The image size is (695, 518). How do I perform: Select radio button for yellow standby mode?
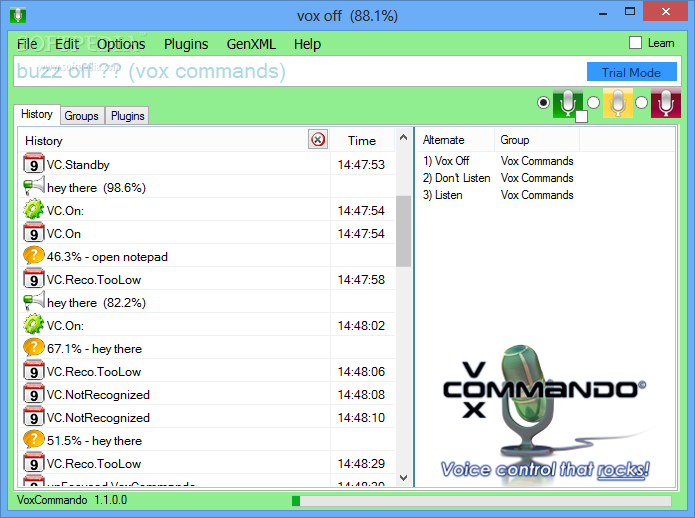point(593,103)
